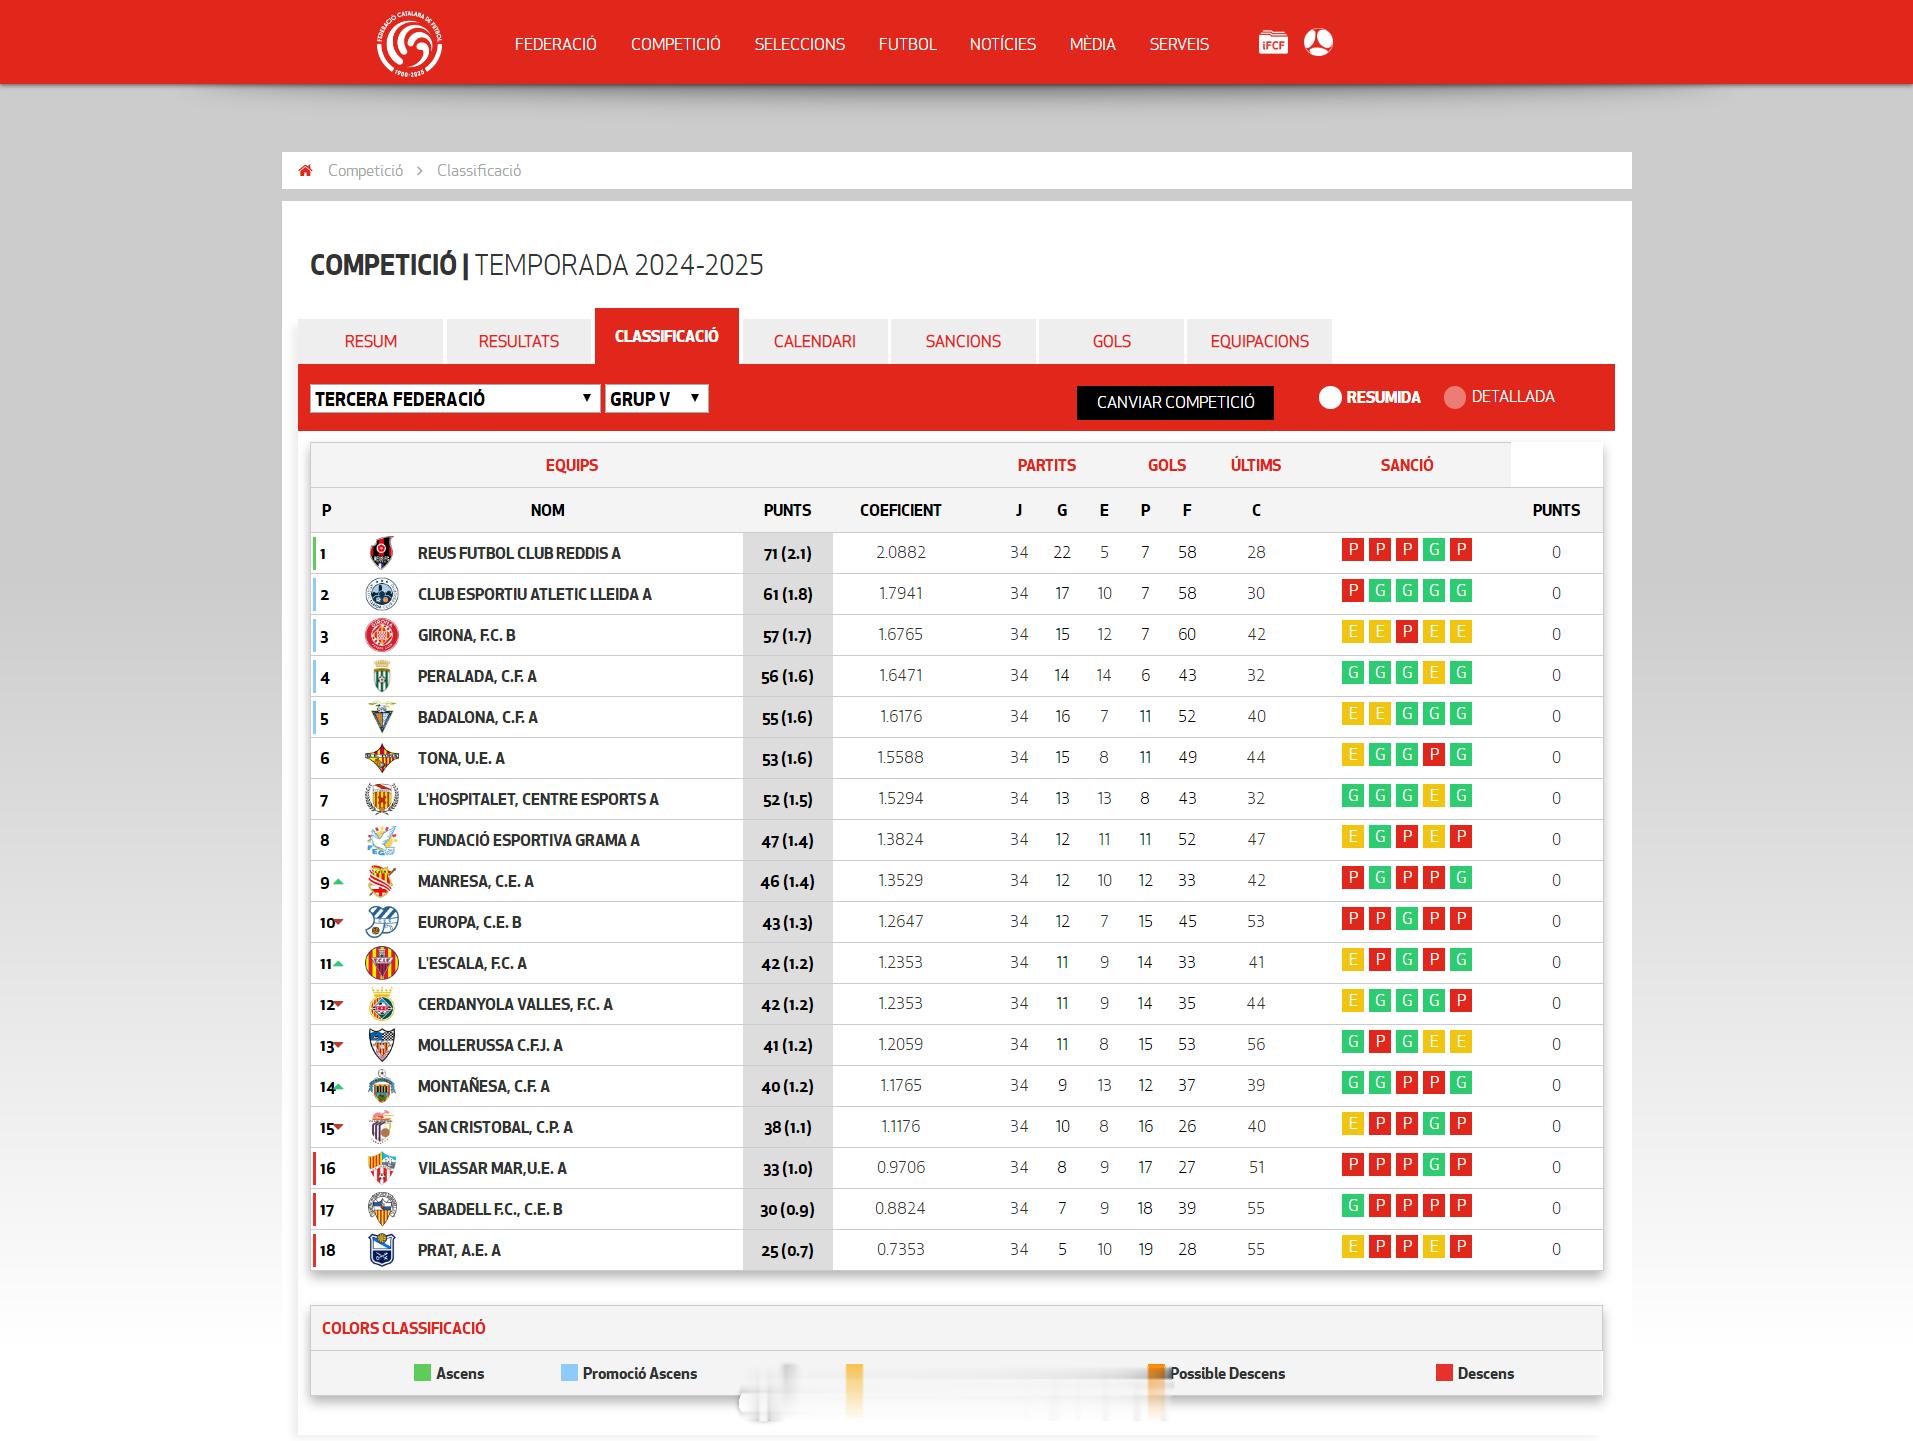Open the Competició menu

676,44
